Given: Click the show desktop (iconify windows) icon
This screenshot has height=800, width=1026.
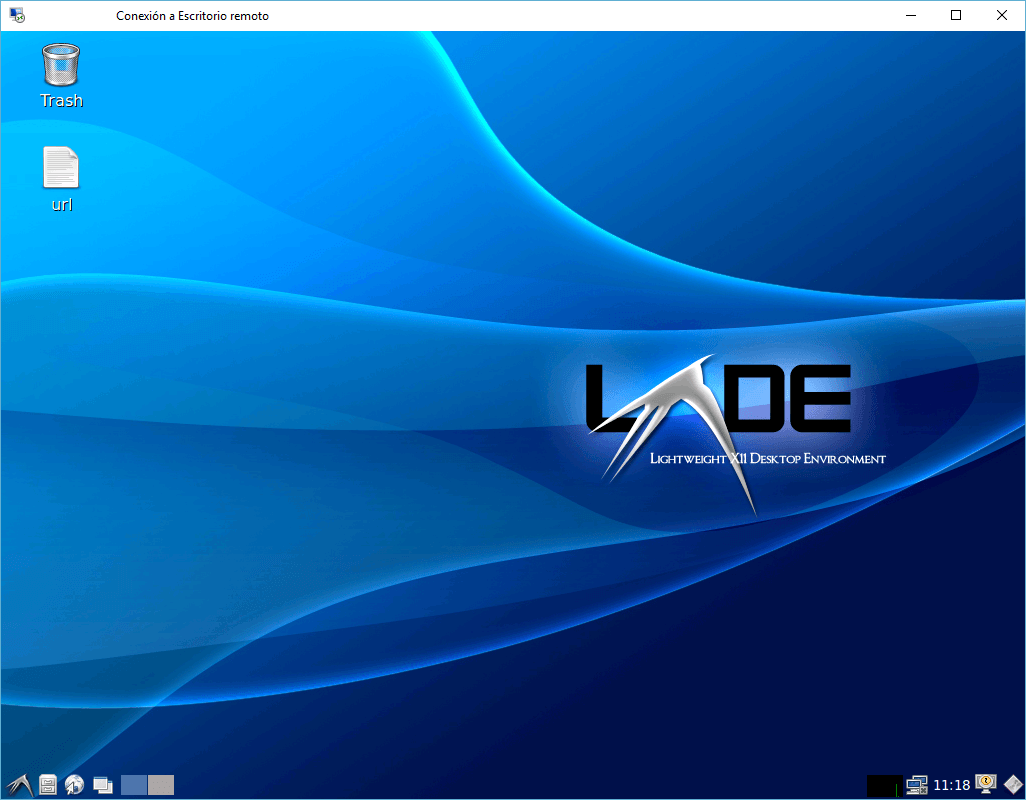Looking at the screenshot, I should point(103,785).
